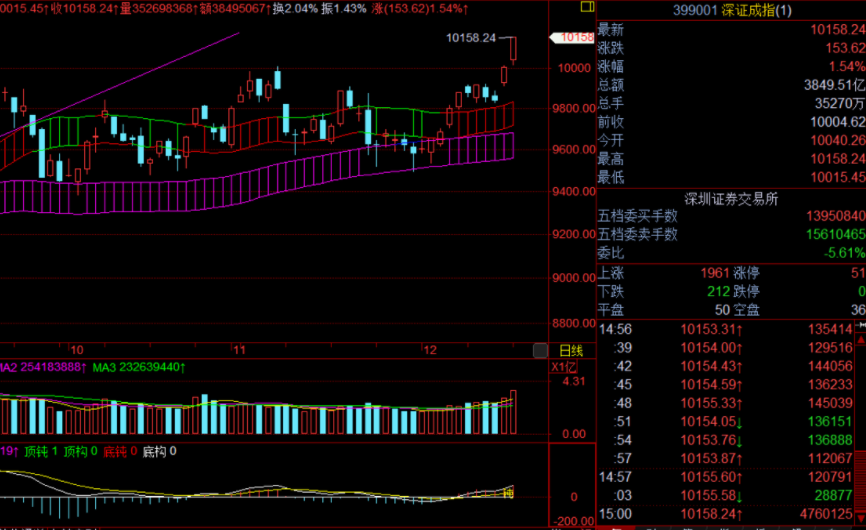Click the 10158.24 high price annotation
This screenshot has width=866, height=530.
[x=471, y=38]
